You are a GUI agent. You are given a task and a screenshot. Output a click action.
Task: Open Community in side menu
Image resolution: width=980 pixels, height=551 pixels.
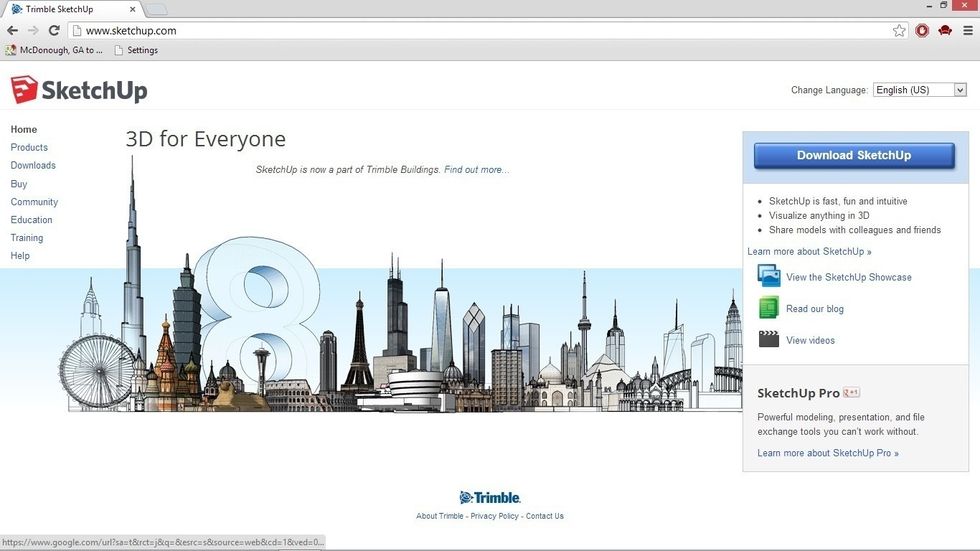click(34, 202)
